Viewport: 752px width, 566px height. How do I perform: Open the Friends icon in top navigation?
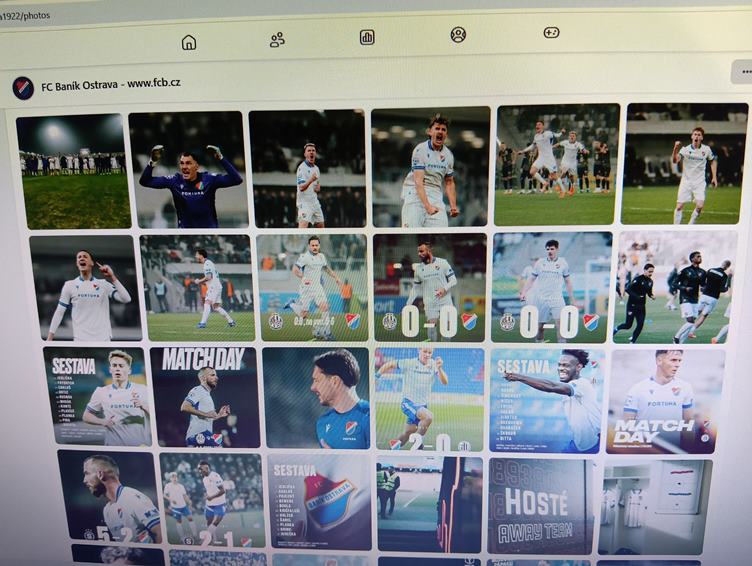click(x=277, y=40)
